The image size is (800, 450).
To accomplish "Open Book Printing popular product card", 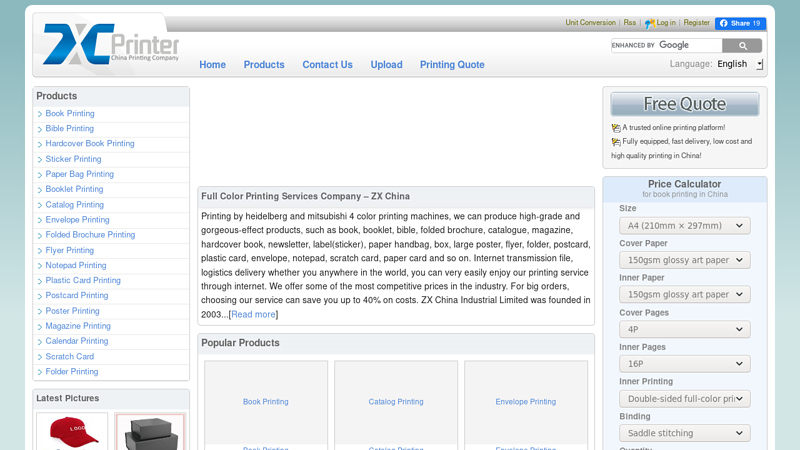I will click(x=266, y=402).
